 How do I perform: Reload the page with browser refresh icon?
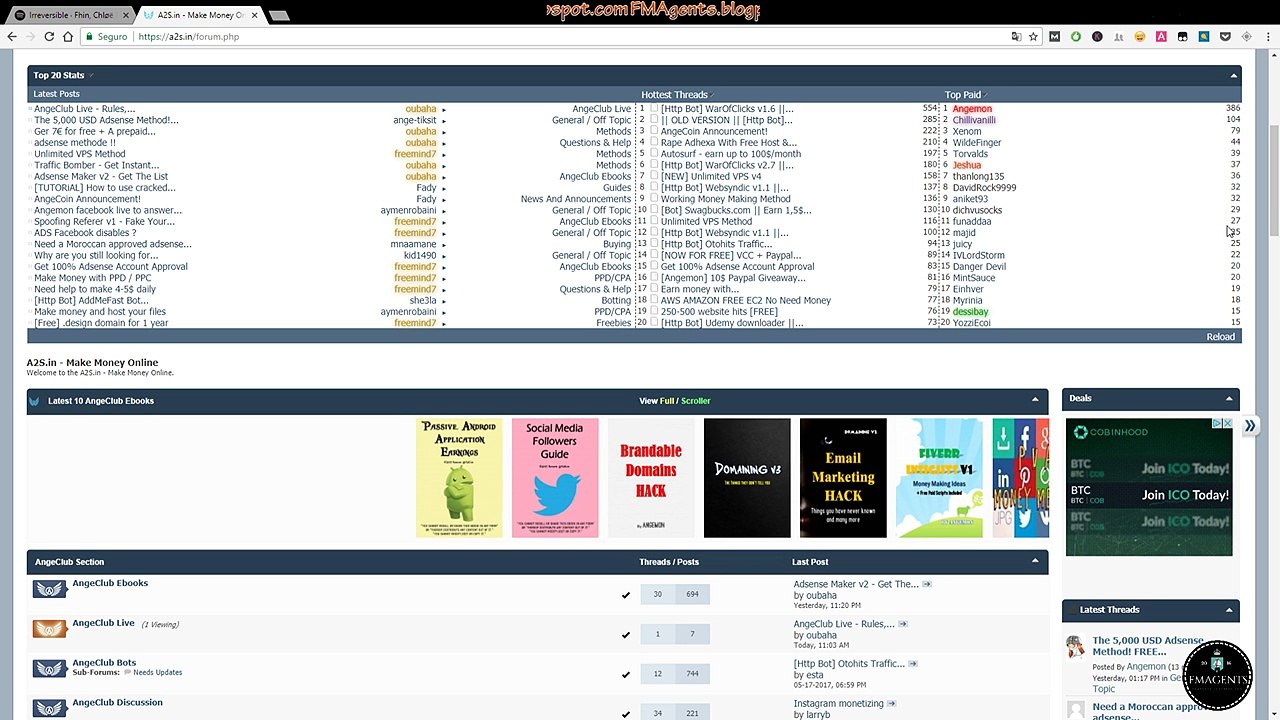click(49, 37)
